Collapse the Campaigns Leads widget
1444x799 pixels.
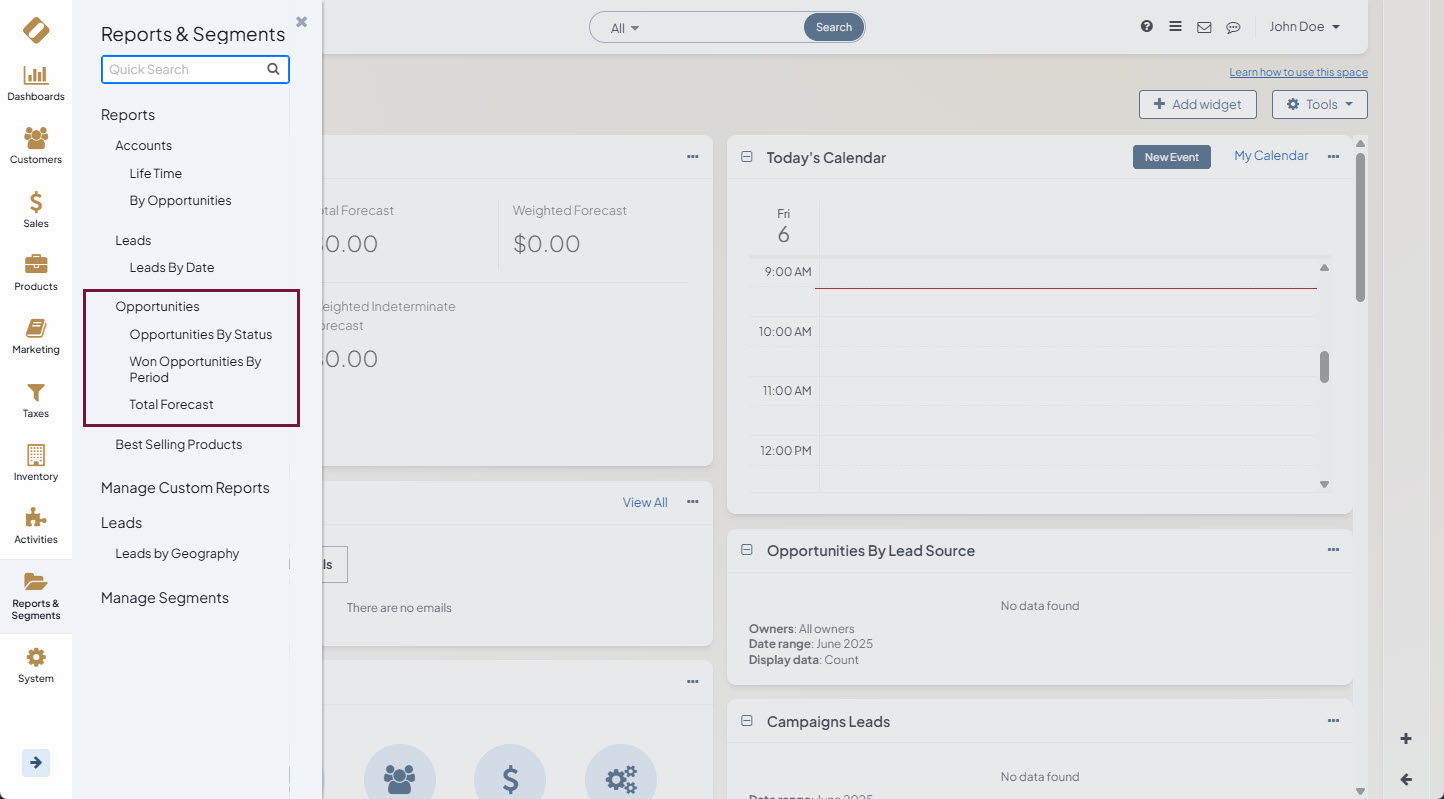tap(746, 721)
